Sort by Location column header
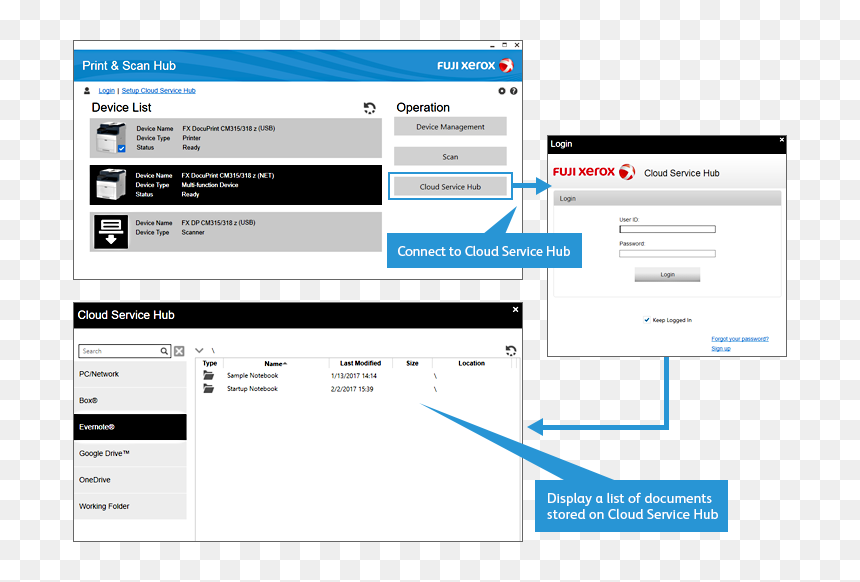Screen dimensions: 860x582 [472, 363]
